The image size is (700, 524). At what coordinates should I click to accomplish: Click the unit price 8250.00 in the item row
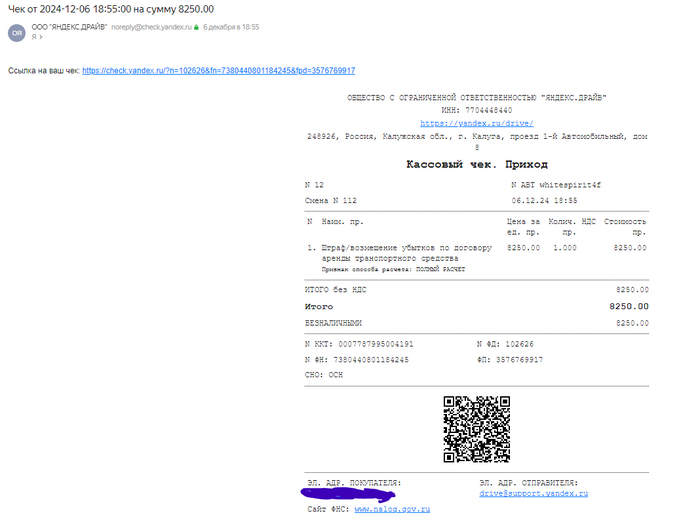(x=523, y=248)
